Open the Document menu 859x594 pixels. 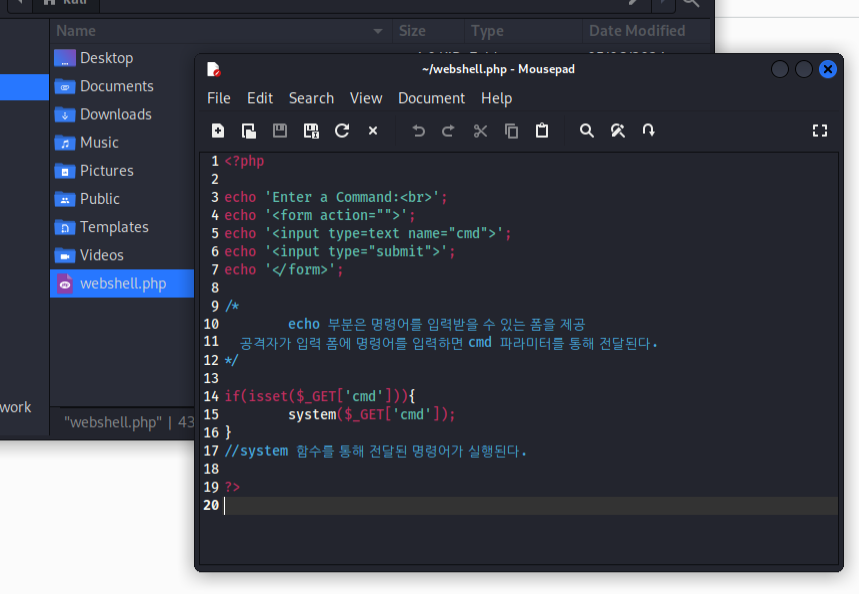431,98
